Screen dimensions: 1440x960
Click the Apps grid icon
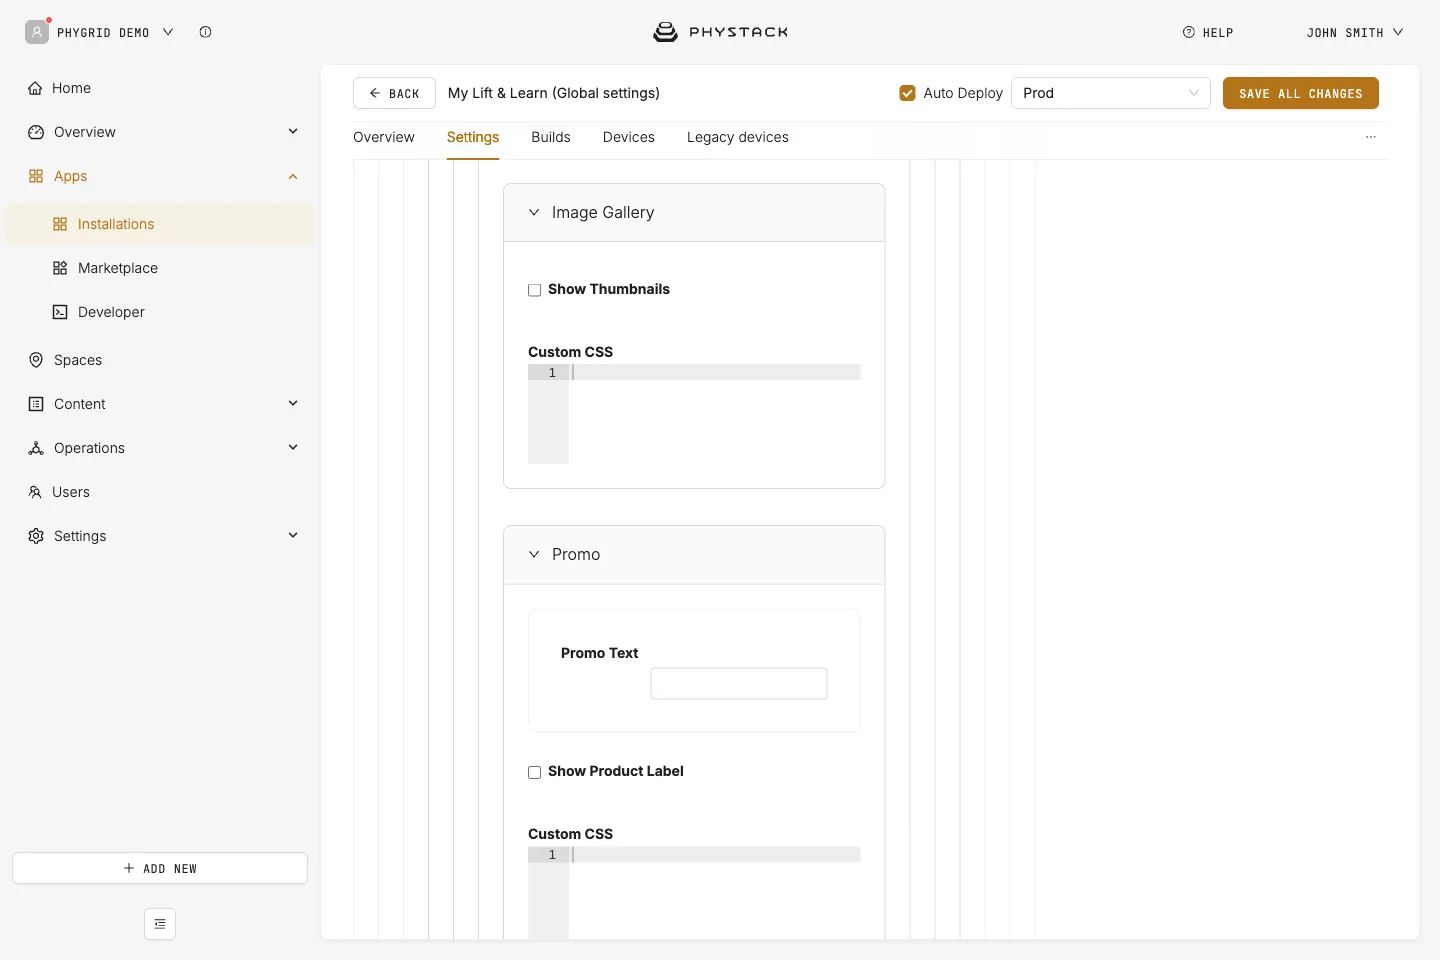[36, 176]
